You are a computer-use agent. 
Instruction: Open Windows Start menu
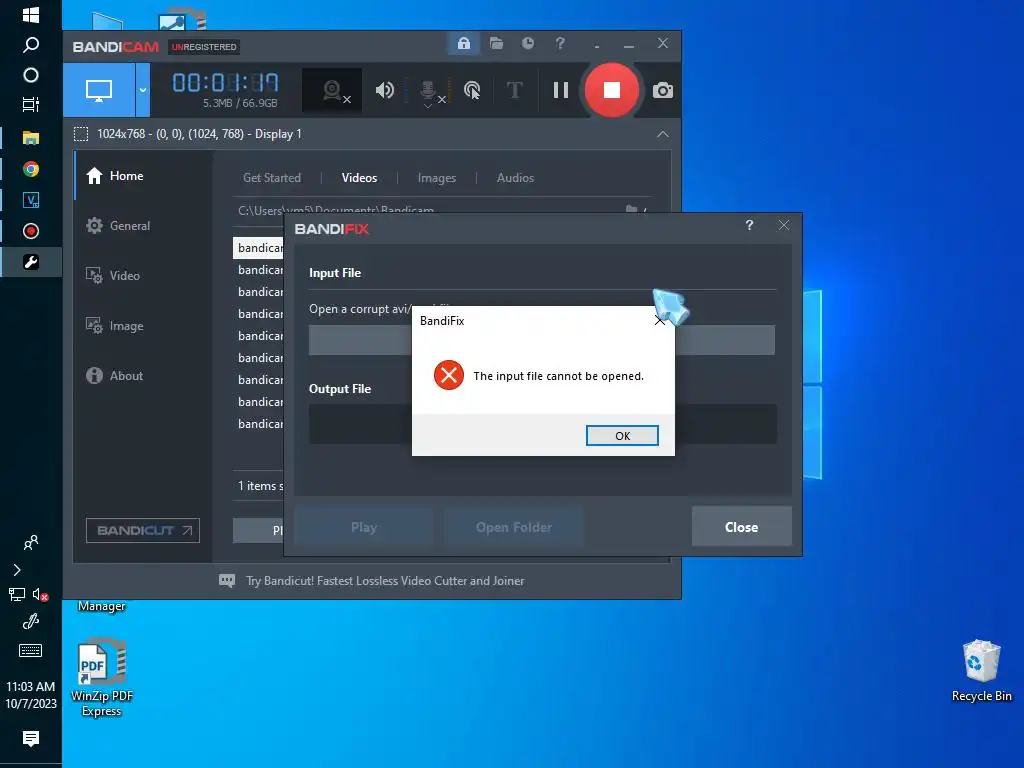[x=31, y=14]
